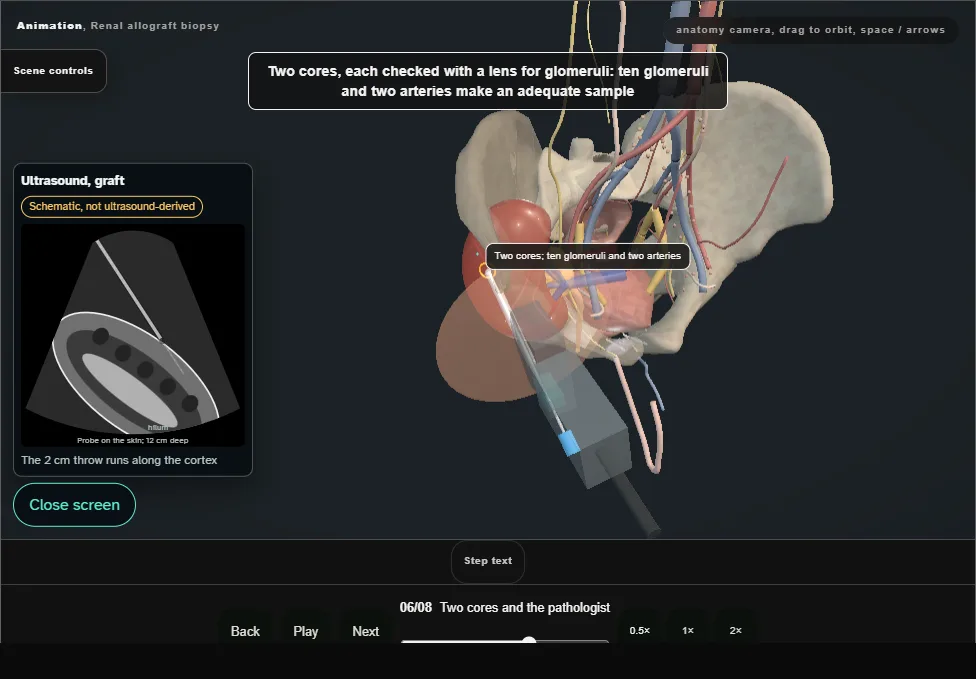Click the blue needle hub on probe
This screenshot has width=976, height=679.
coord(569,443)
